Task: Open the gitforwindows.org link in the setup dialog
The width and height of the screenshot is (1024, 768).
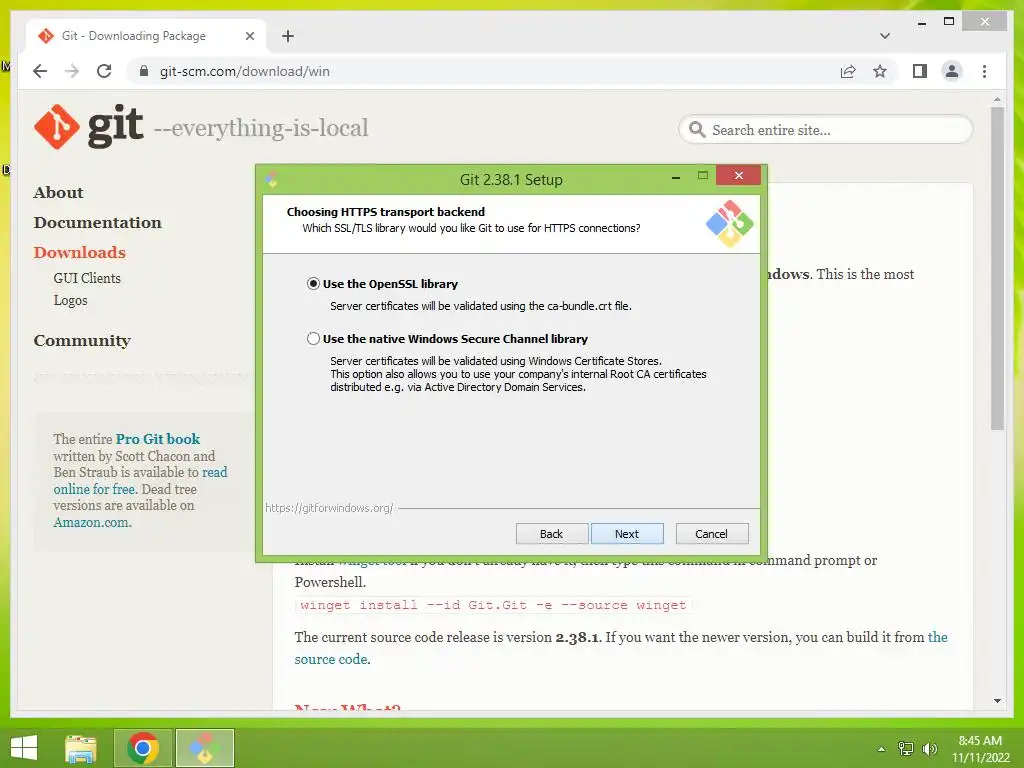Action: (x=329, y=507)
